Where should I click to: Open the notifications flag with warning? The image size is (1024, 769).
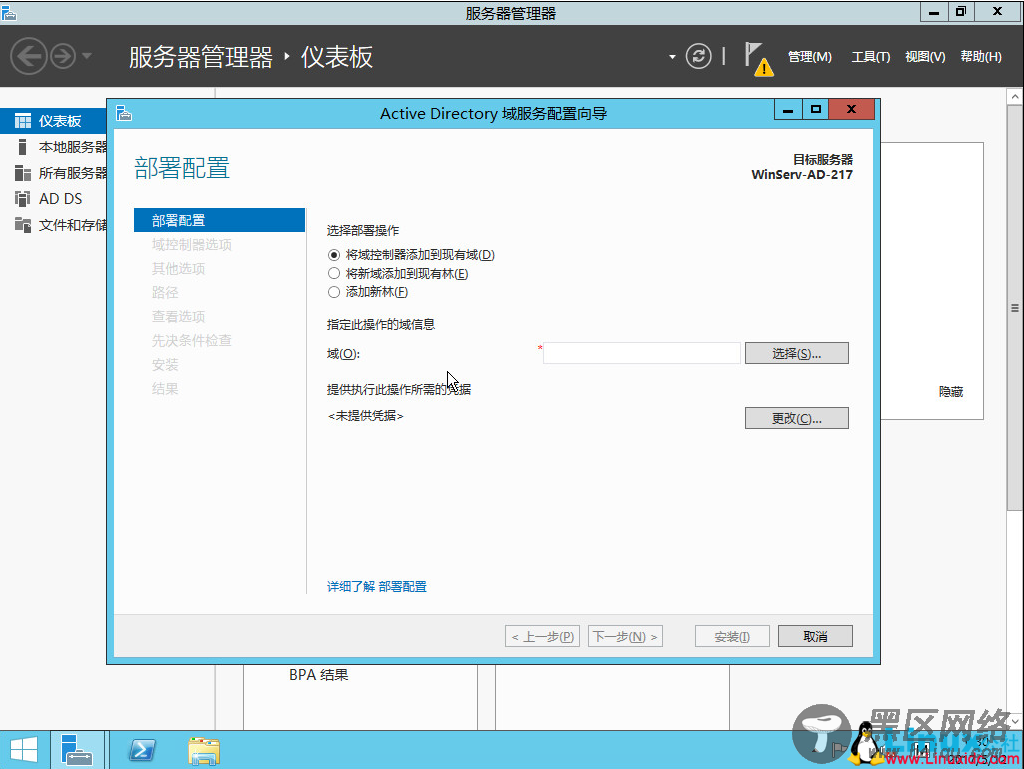[758, 59]
